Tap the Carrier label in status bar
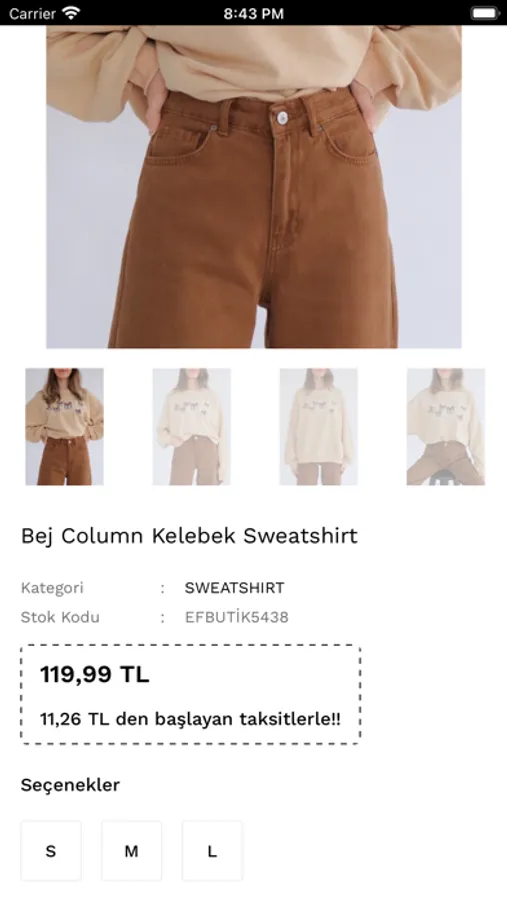Screen dimensions: 507x900 (x=32, y=13)
